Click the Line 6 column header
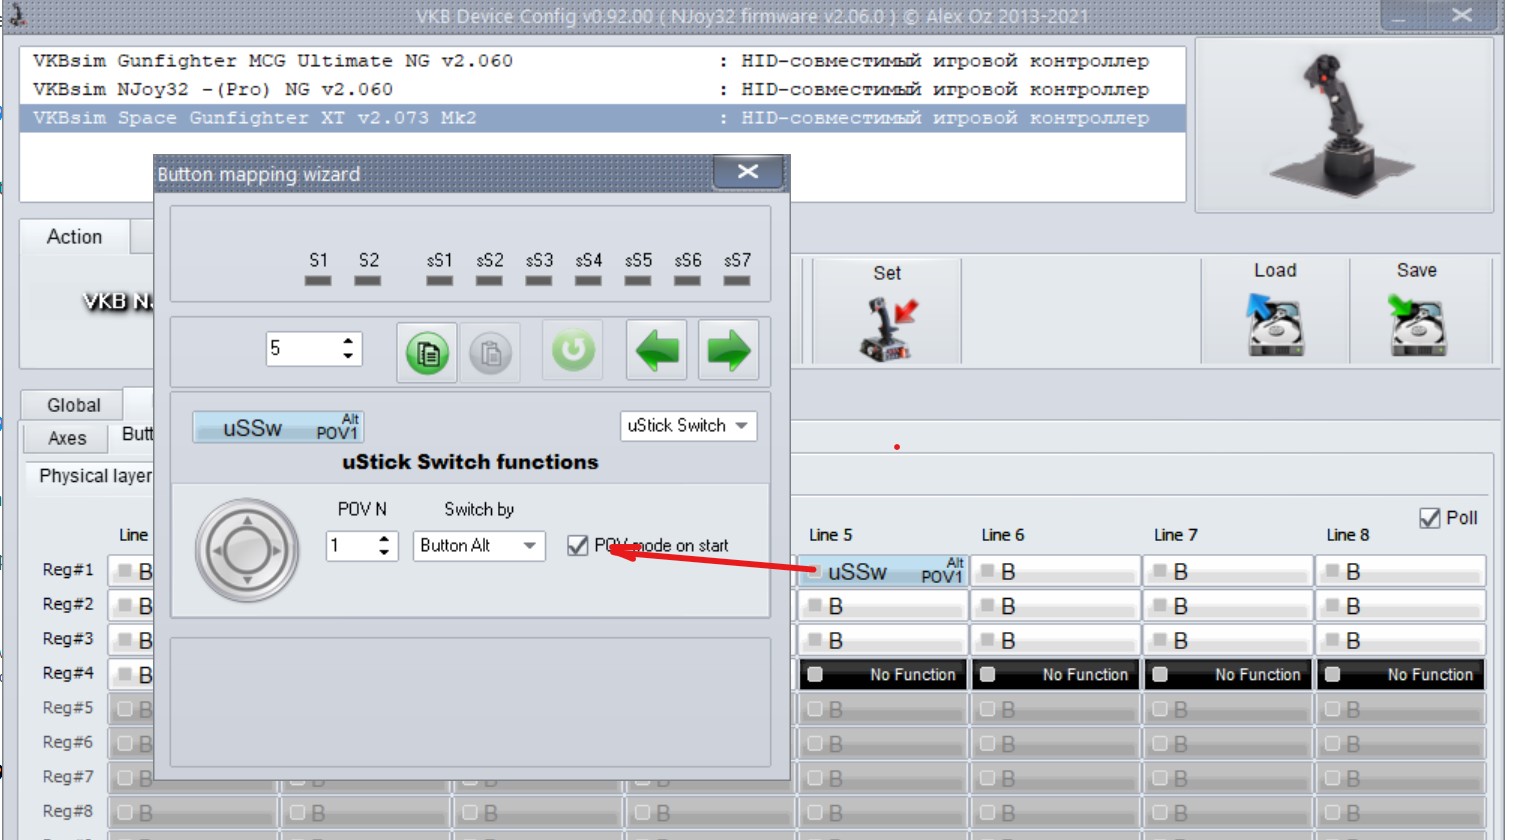Image resolution: width=1516 pixels, height=840 pixels. point(1002,535)
